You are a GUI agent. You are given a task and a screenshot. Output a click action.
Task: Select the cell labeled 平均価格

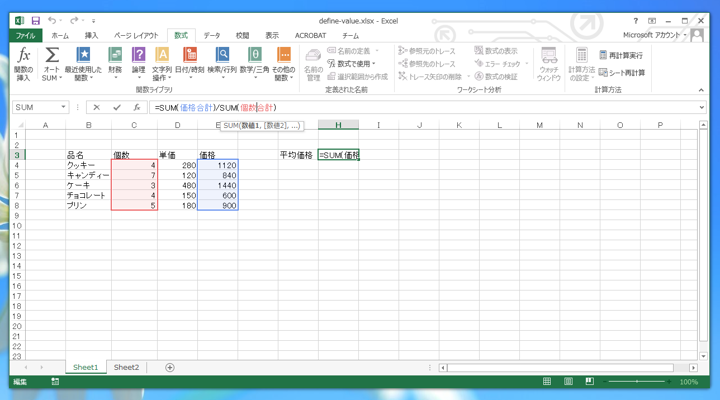click(x=298, y=155)
